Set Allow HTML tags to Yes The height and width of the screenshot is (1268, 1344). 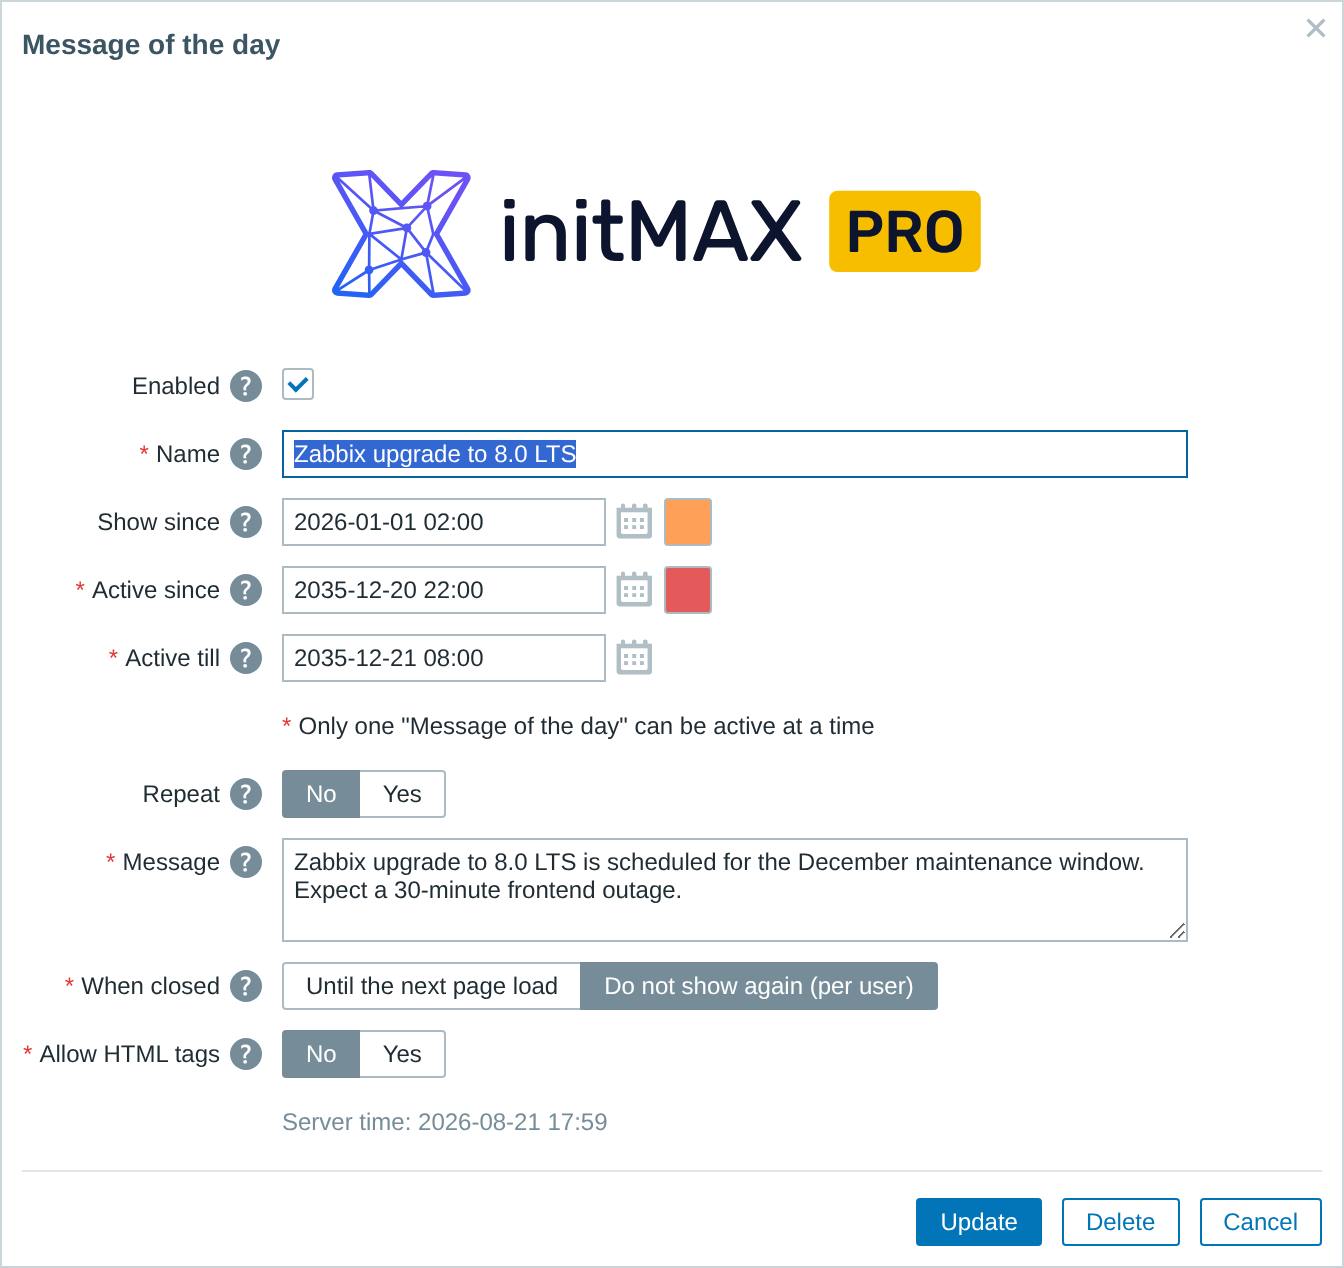tap(402, 1054)
